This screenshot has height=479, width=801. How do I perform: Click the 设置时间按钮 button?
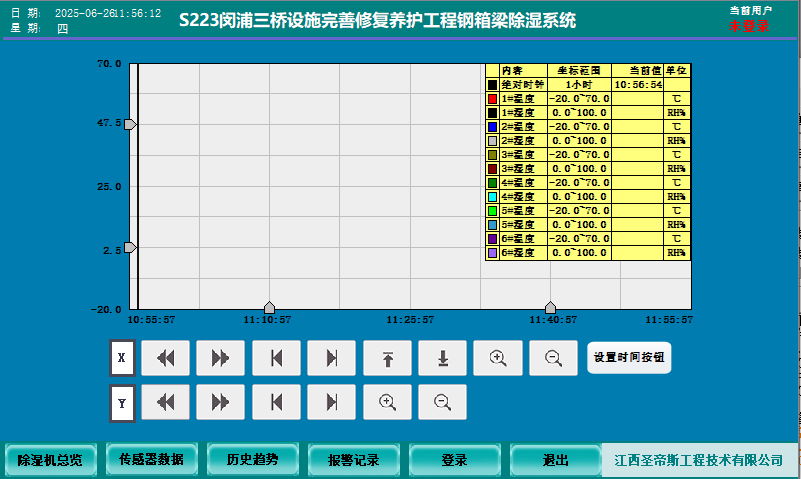click(629, 357)
